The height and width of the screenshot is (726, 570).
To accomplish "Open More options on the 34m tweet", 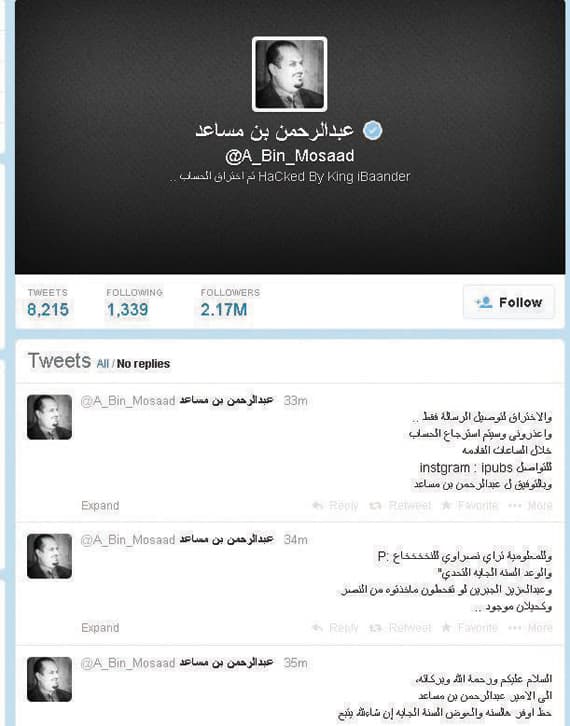I will tap(530, 628).
